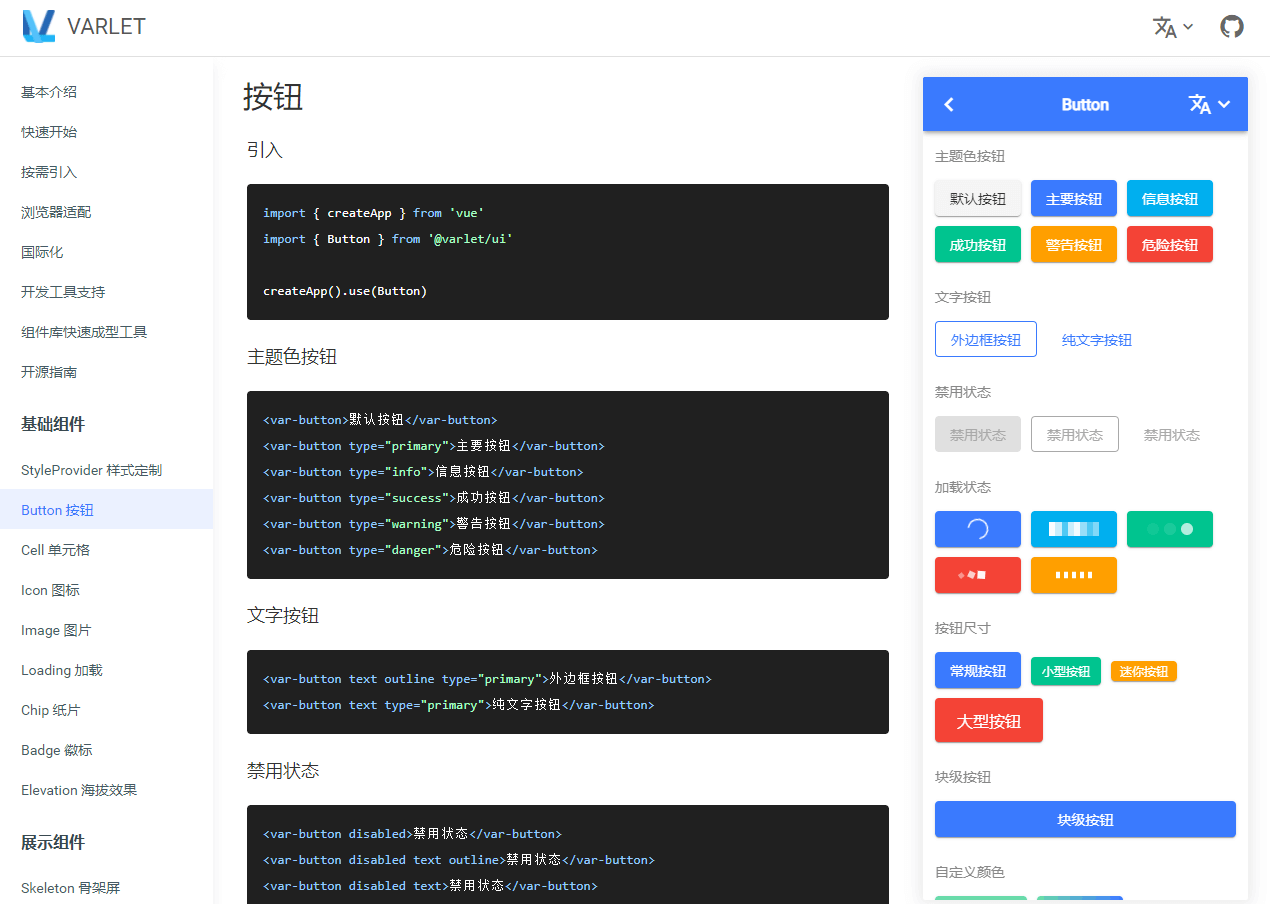Click the 禁用状态 heading in main content
This screenshot has height=904, width=1270.
click(x=283, y=770)
